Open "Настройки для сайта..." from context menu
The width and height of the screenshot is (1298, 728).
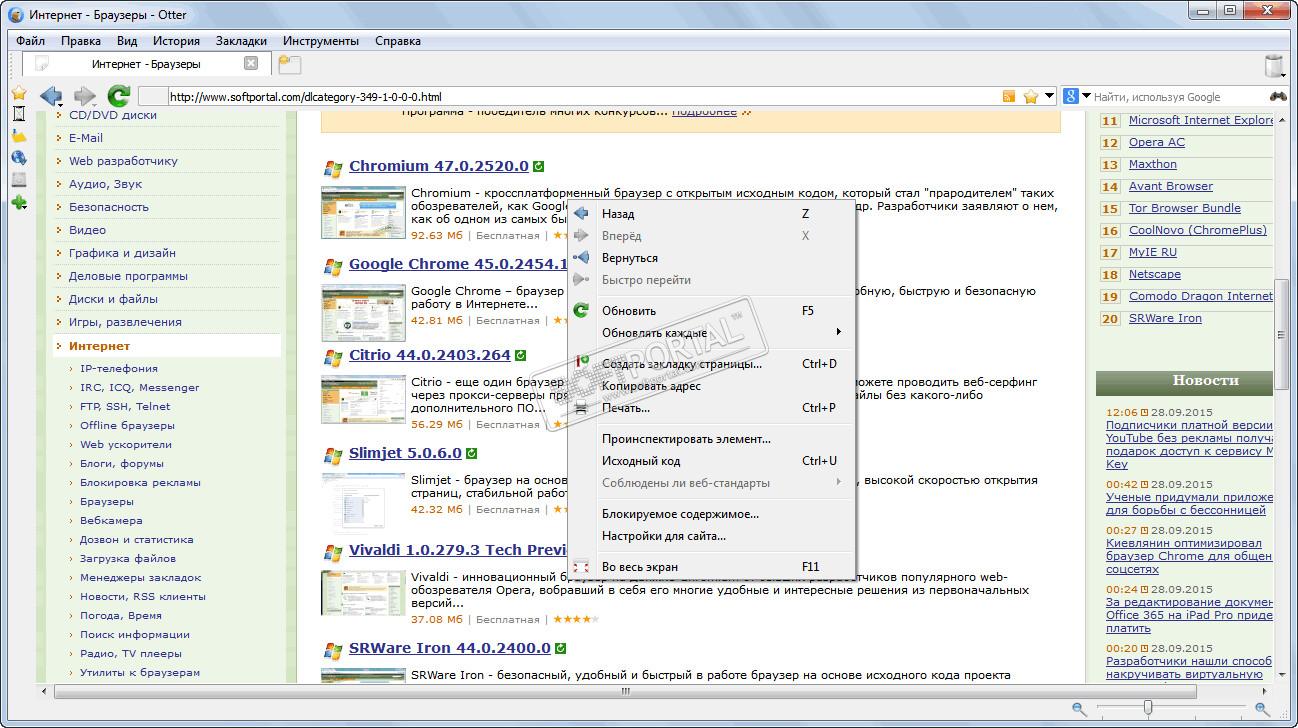(x=711, y=536)
